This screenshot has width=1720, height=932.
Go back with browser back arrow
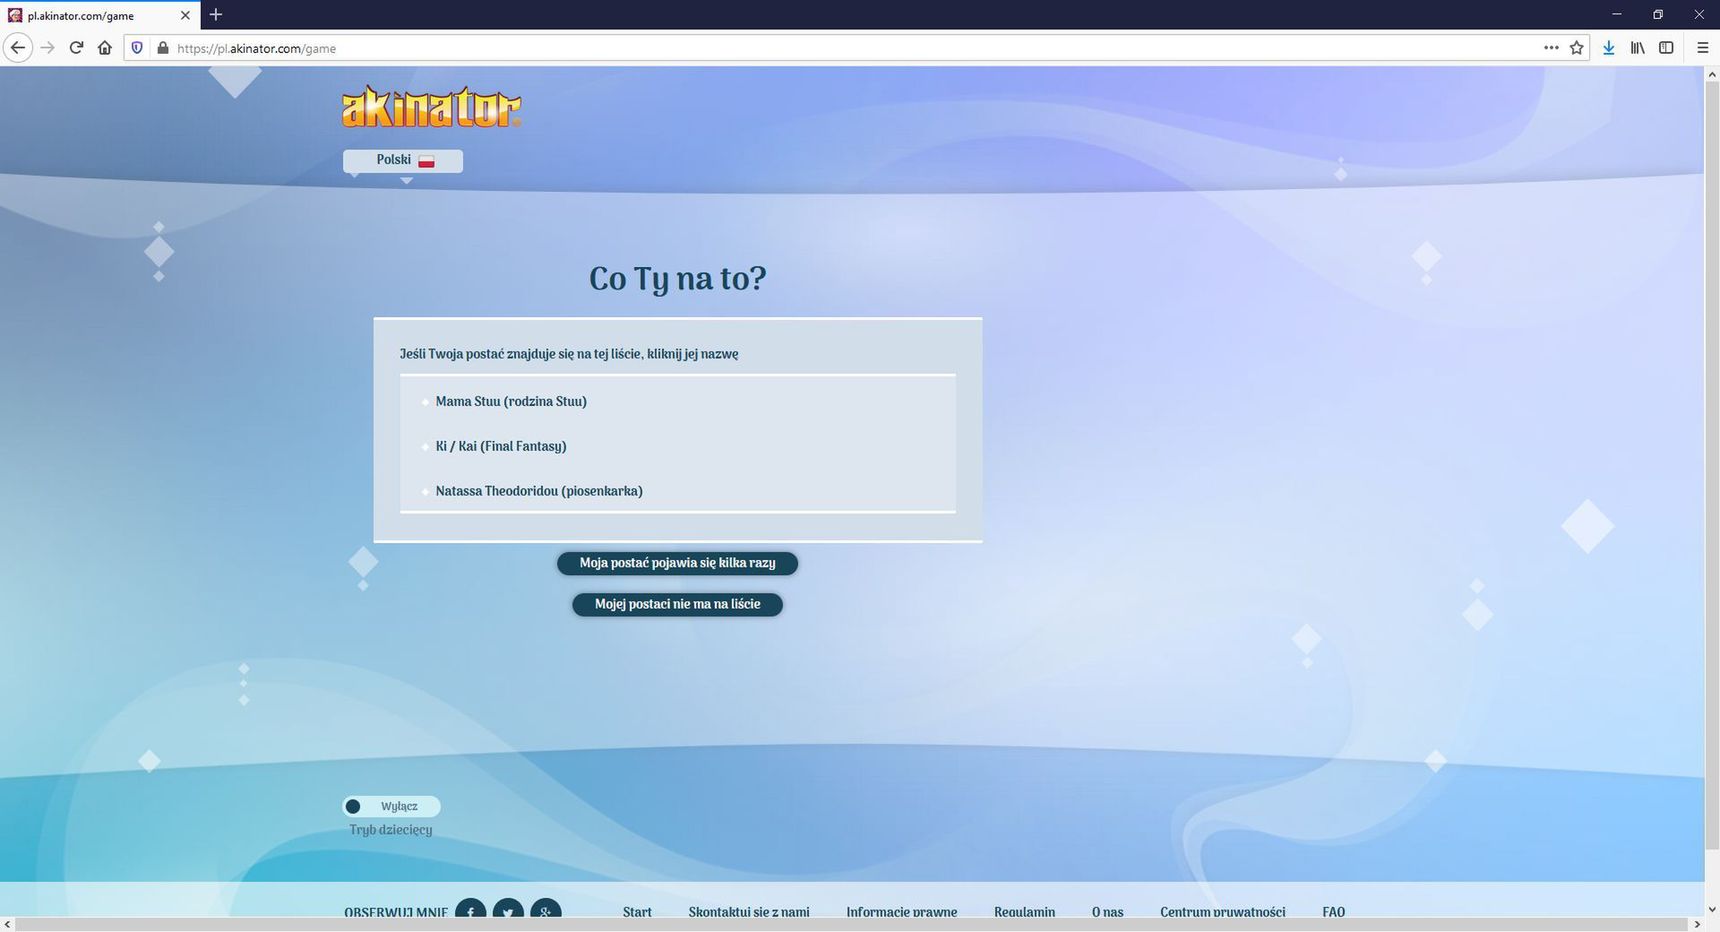click(17, 48)
